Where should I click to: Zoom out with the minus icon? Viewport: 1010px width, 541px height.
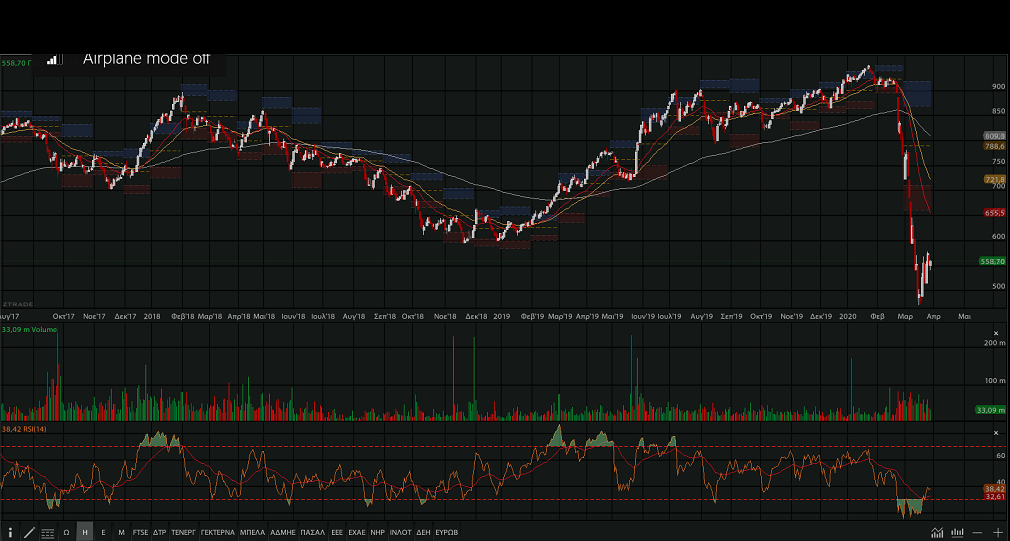click(x=977, y=532)
